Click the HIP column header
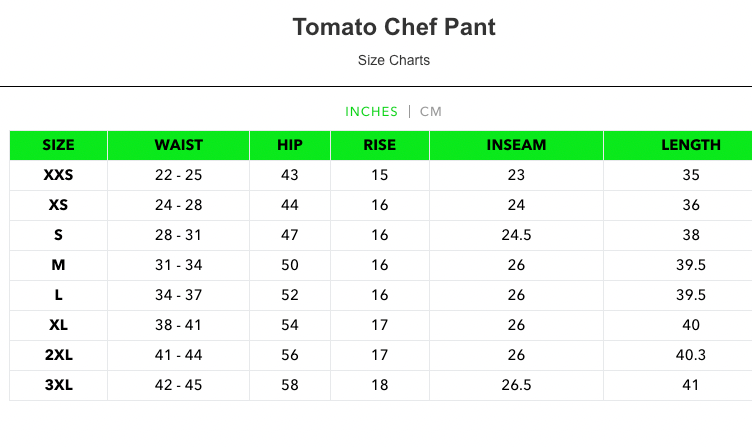Viewport: 752px width, 447px height. 290,145
